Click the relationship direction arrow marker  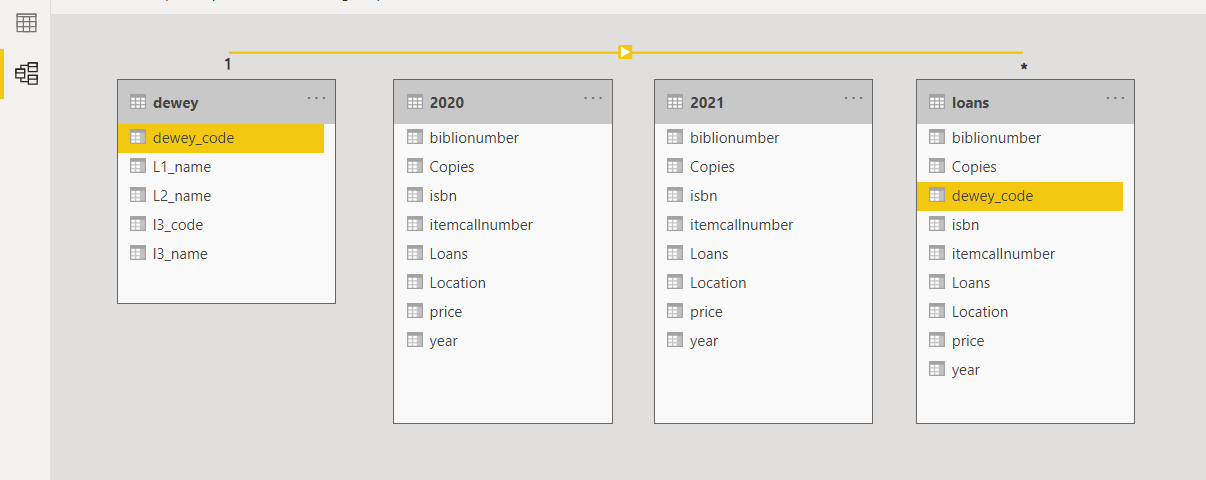625,52
